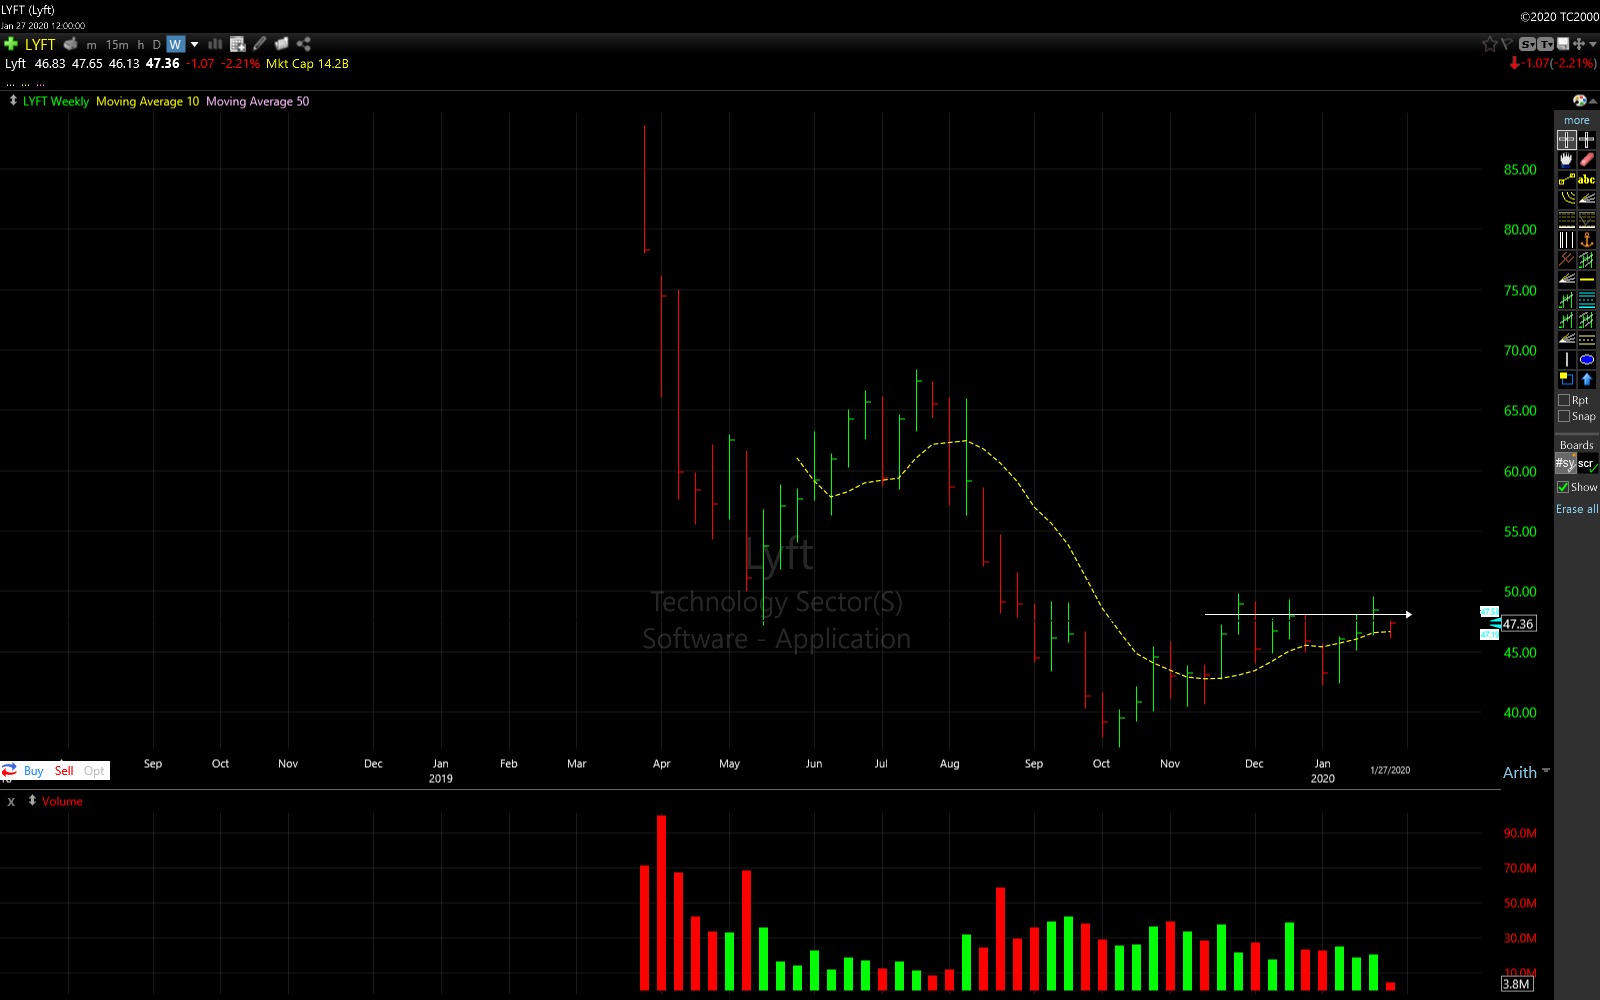
Task: Open the Arith scale dropdown
Action: click(1526, 772)
